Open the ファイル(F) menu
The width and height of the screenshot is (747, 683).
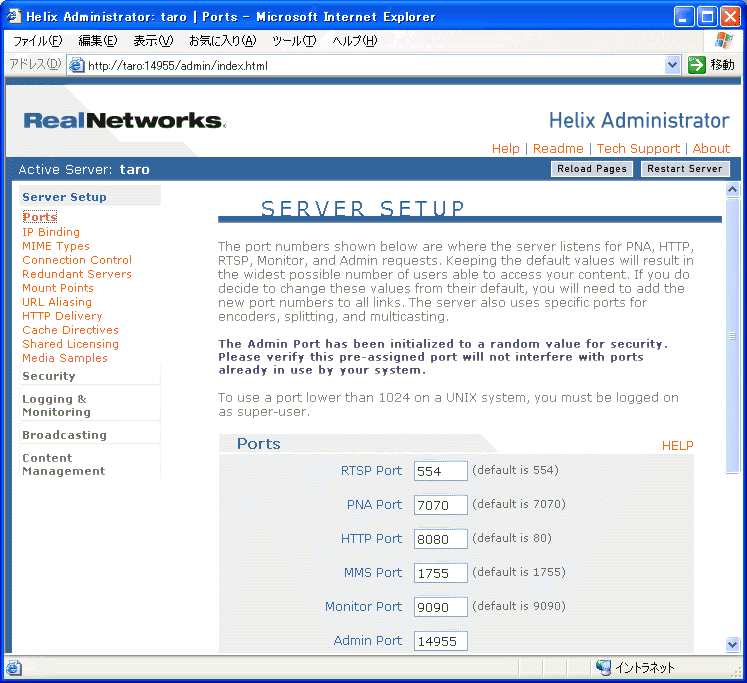(x=37, y=41)
